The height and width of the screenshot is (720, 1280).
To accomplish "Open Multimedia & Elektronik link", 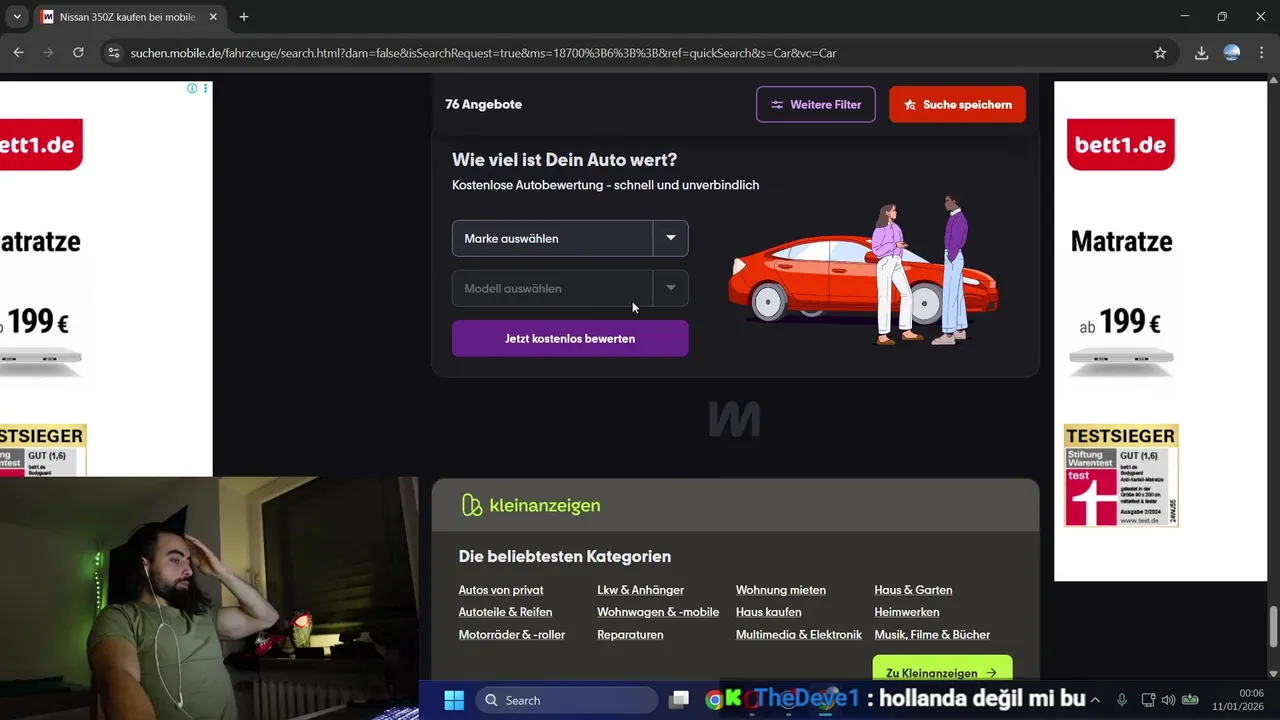I will click(x=799, y=634).
